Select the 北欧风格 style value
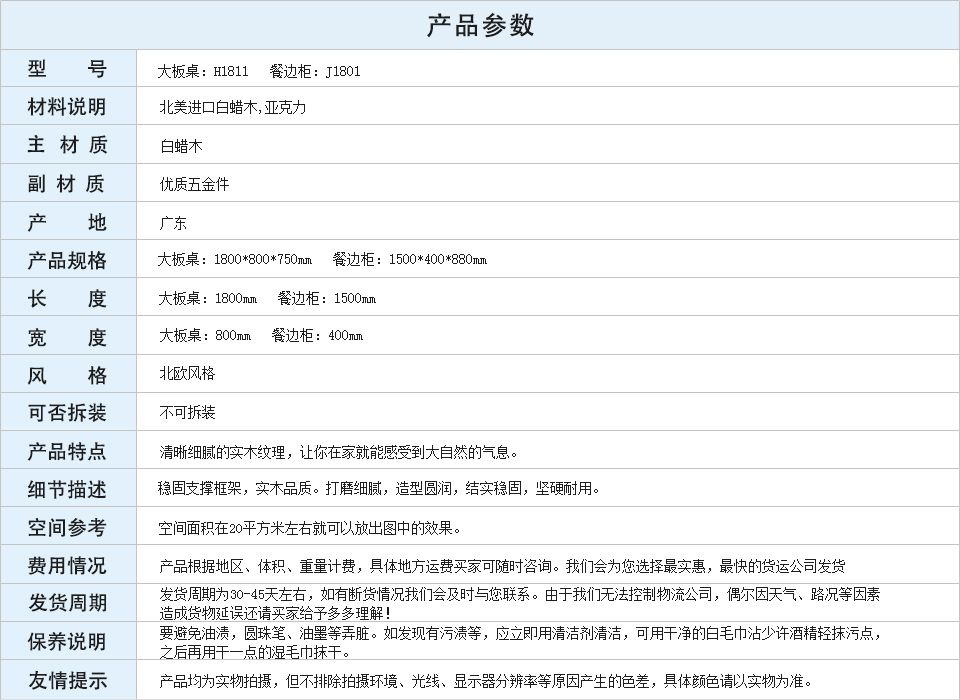960x700 pixels. point(187,374)
